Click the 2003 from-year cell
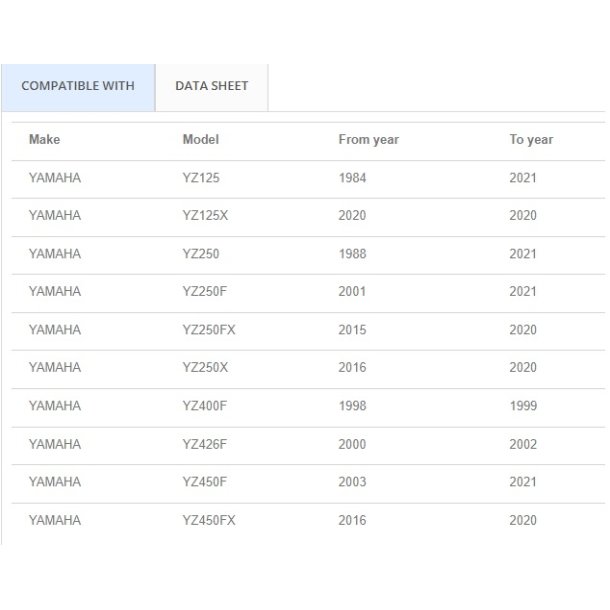 pyautogui.click(x=352, y=482)
